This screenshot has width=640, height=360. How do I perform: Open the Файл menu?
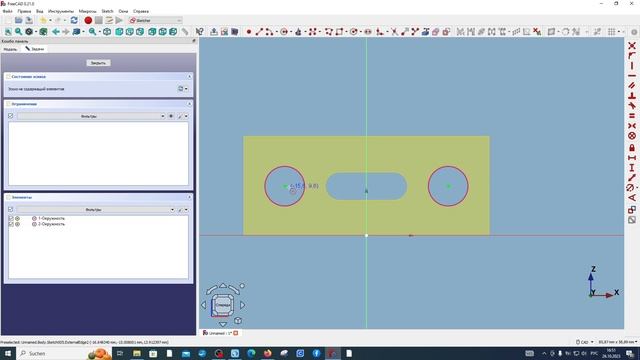click(7, 11)
